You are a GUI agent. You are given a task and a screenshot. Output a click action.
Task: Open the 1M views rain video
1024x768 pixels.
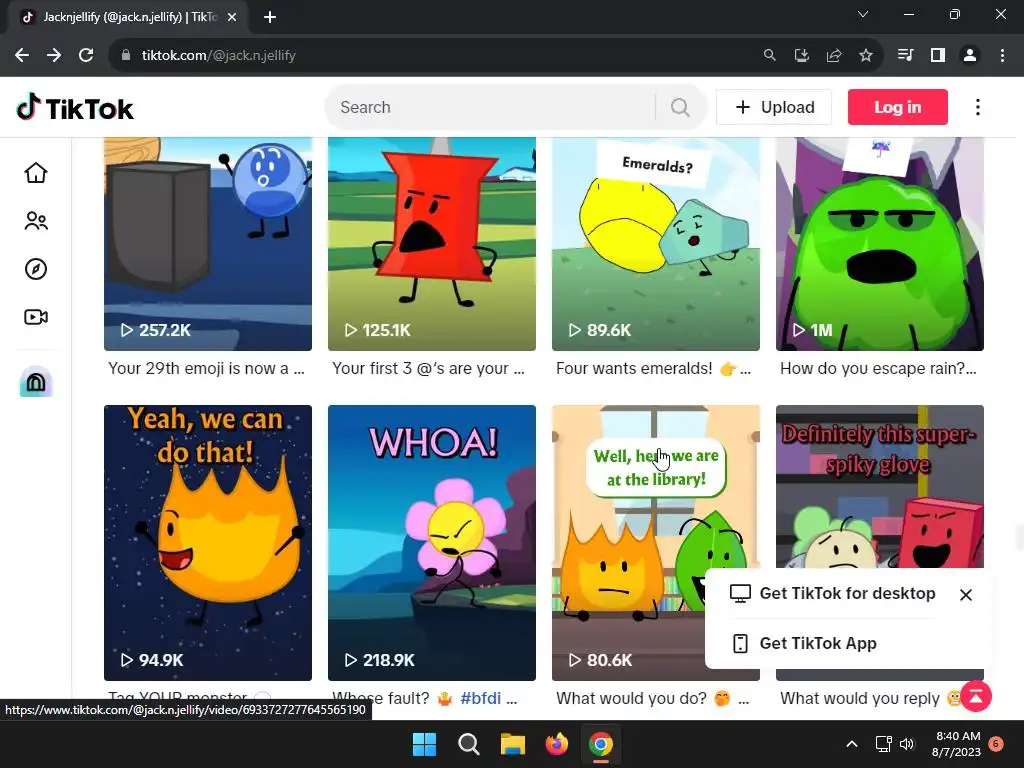point(880,244)
